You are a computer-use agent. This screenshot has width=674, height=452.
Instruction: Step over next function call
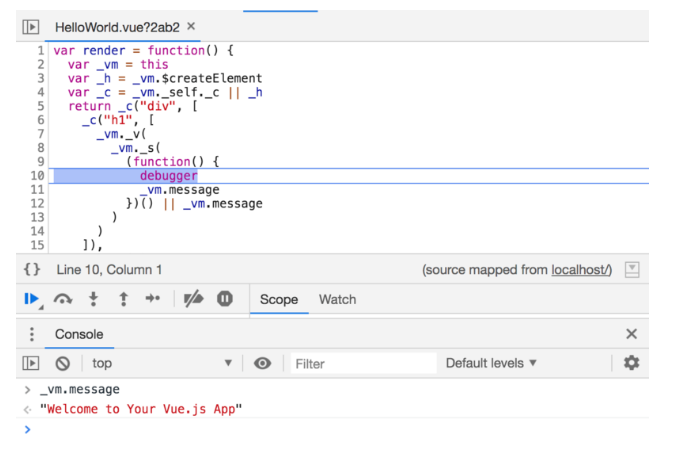coord(63,299)
